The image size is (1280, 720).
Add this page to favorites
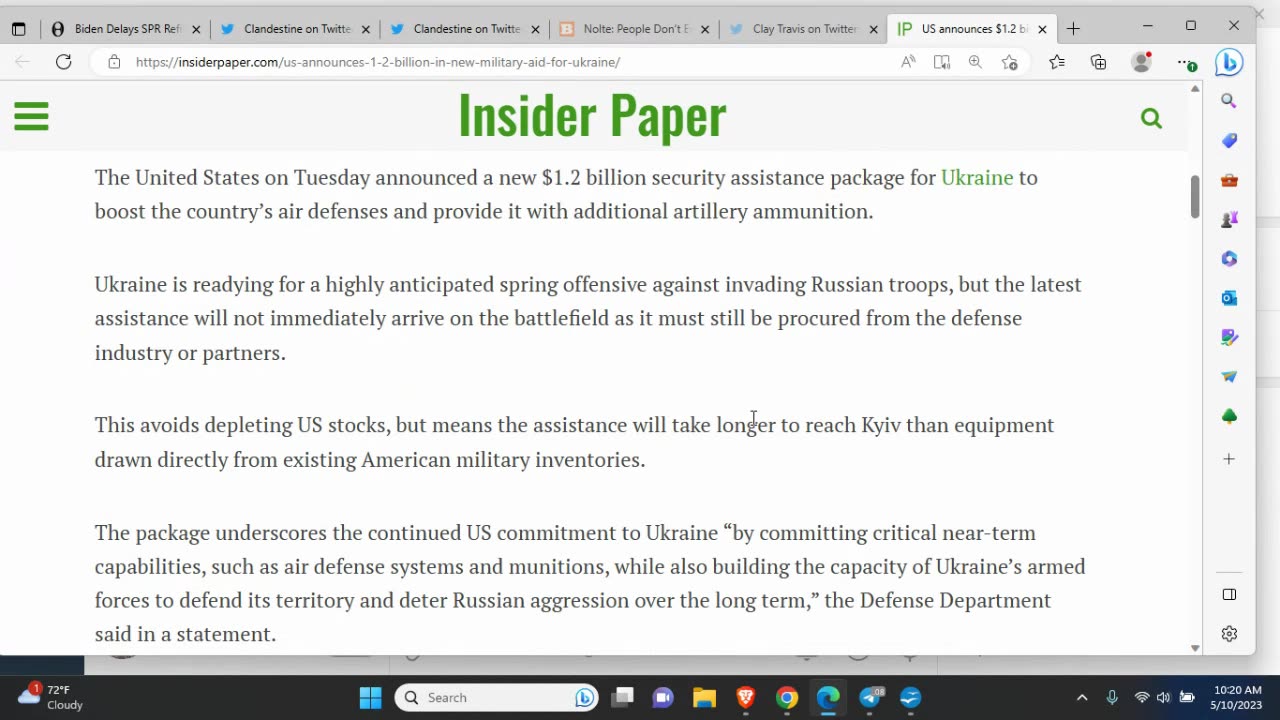[x=1009, y=62]
